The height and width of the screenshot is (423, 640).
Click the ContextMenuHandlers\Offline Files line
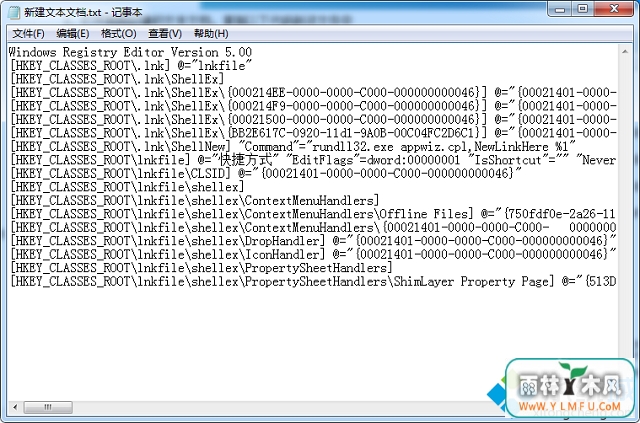313,214
